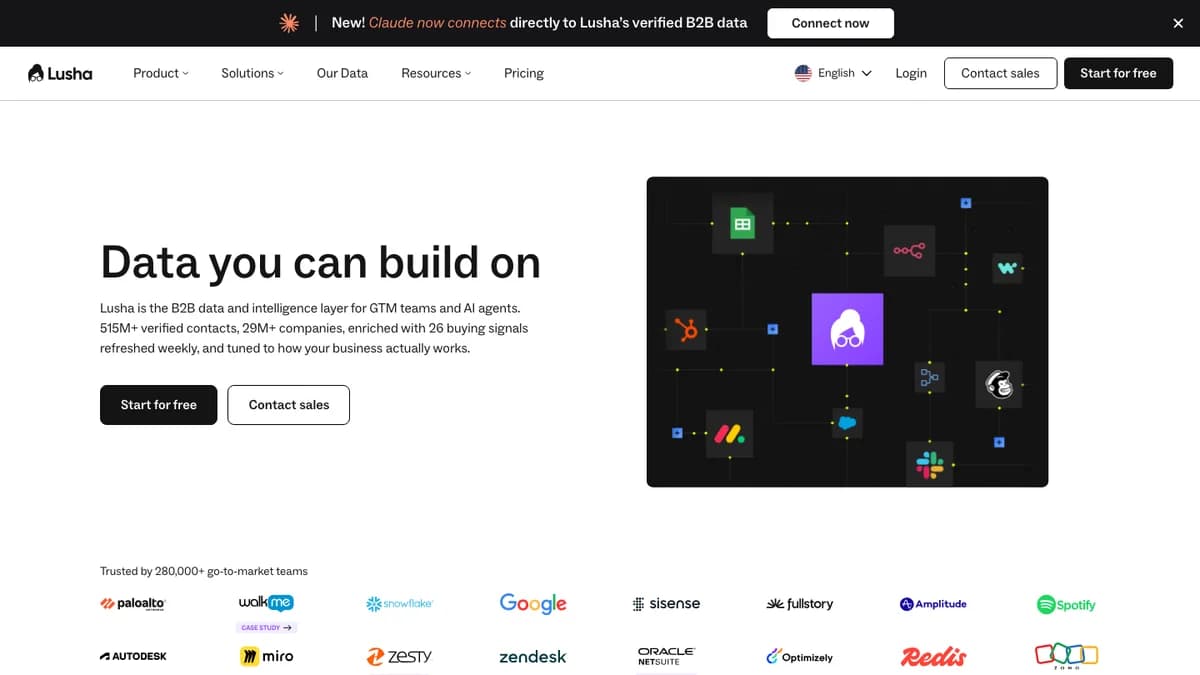Click the Google Sheets icon in the illustration

click(x=742, y=224)
